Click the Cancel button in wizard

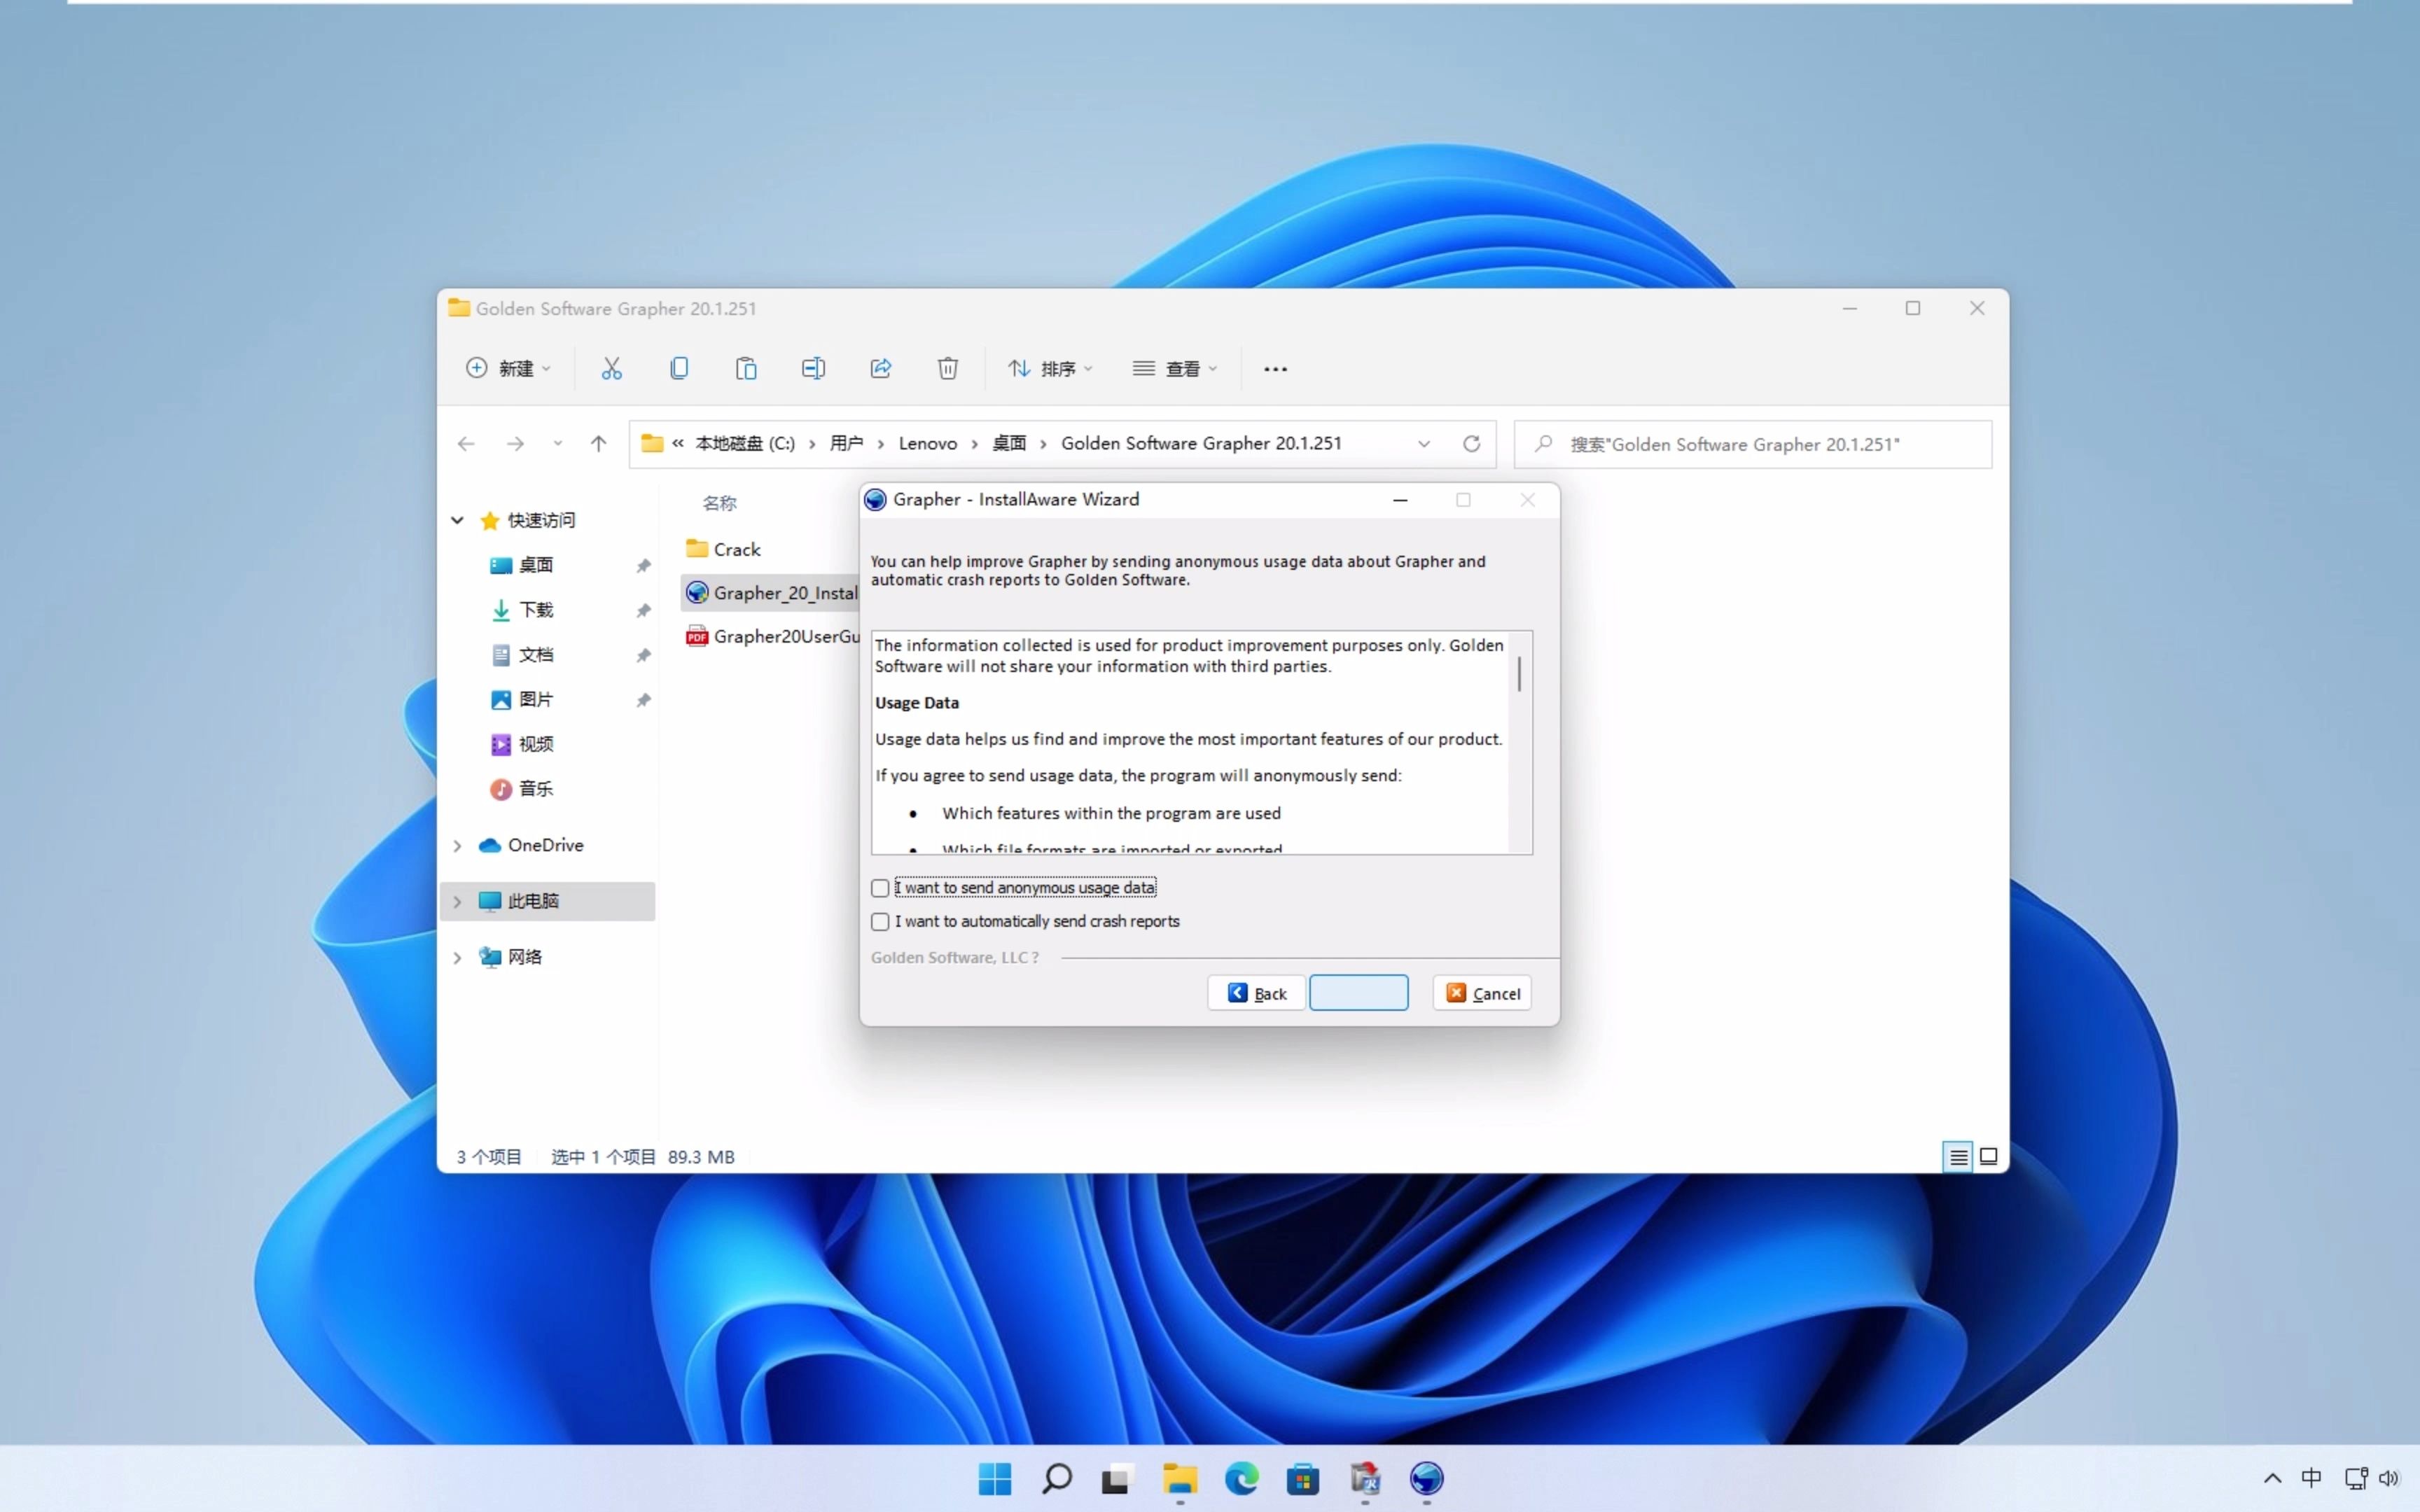(1482, 993)
